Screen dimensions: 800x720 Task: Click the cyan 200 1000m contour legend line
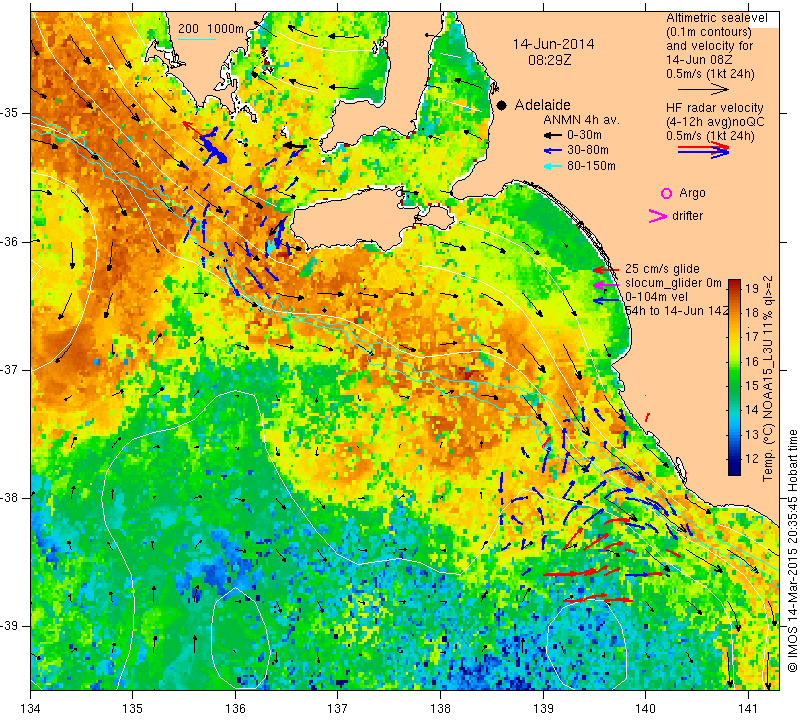tap(197, 39)
